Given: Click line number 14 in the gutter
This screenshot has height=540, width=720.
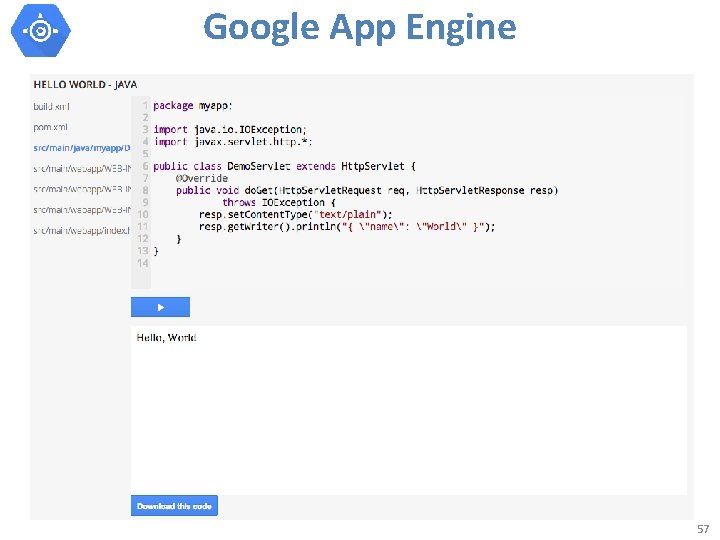Looking at the screenshot, I should [x=142, y=263].
